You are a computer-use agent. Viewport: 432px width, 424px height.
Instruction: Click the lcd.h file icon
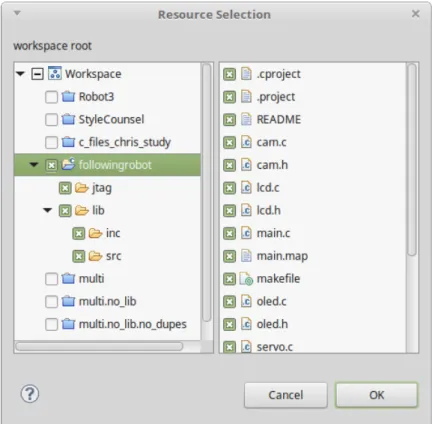[x=246, y=210]
